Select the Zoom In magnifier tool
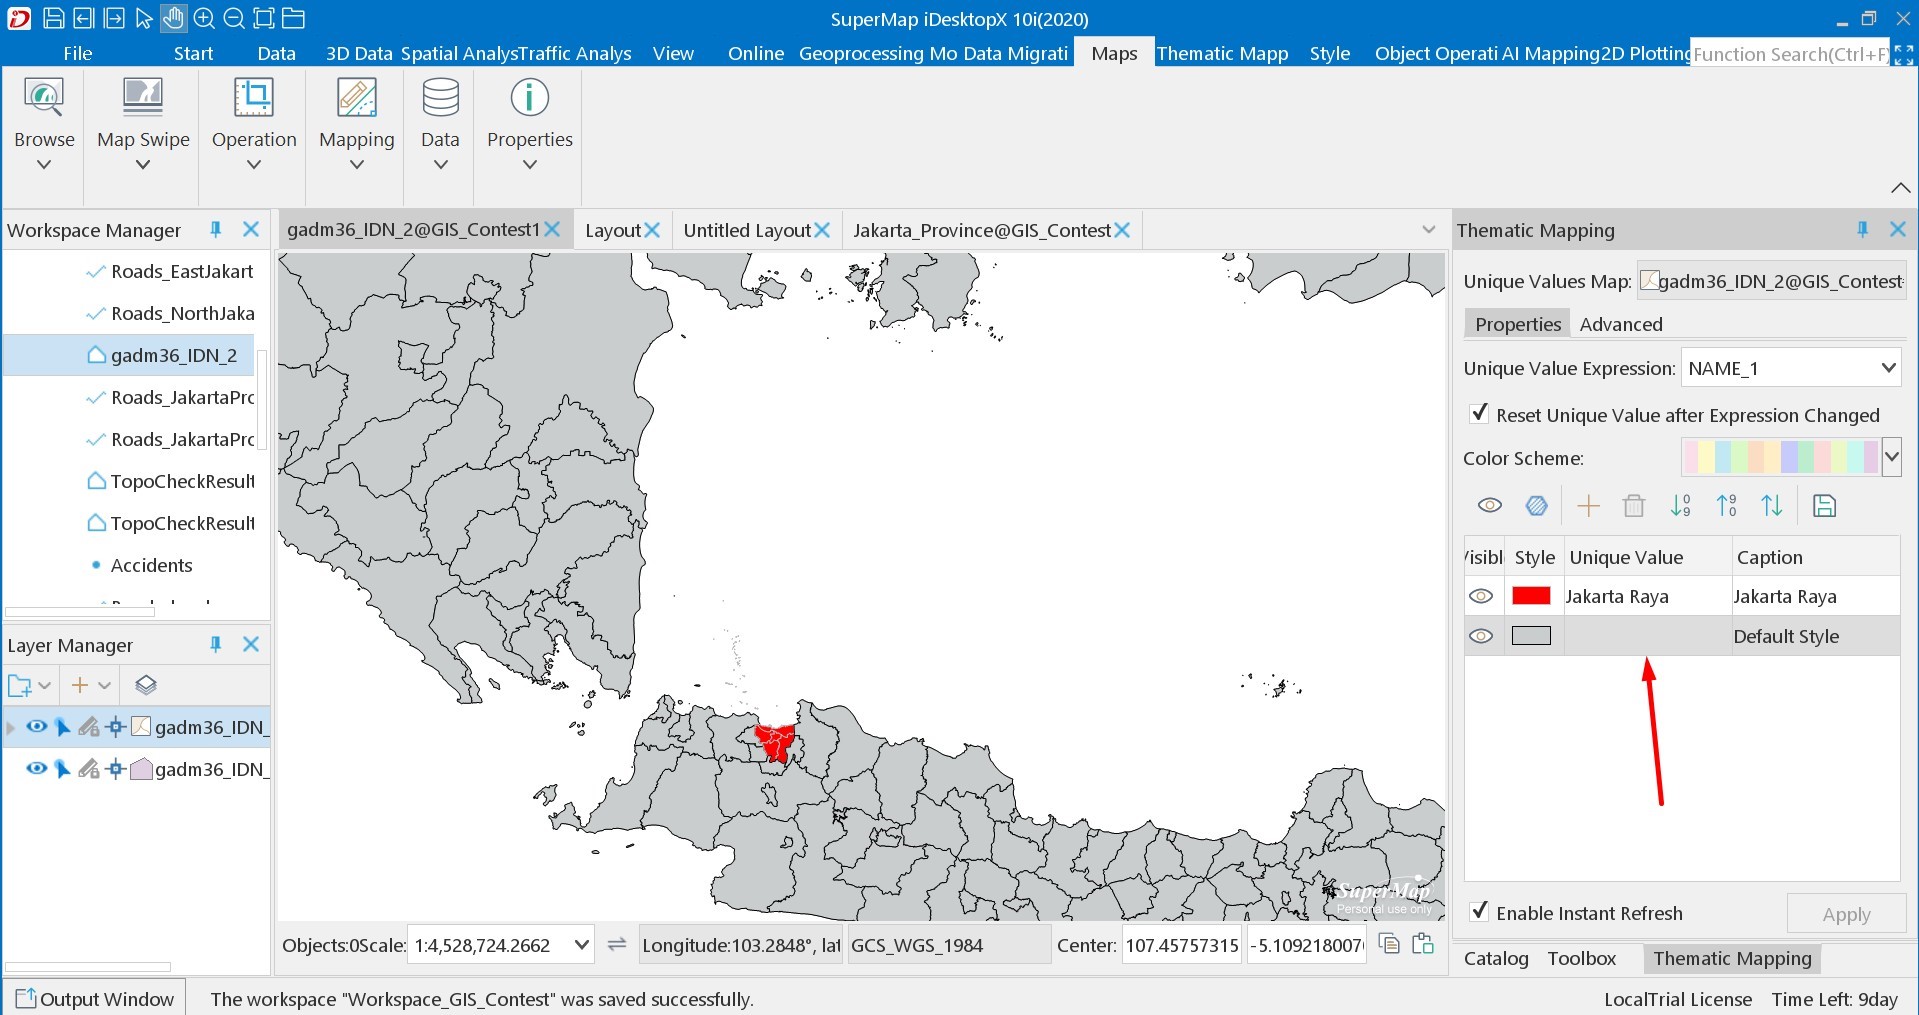1919x1015 pixels. click(x=204, y=18)
